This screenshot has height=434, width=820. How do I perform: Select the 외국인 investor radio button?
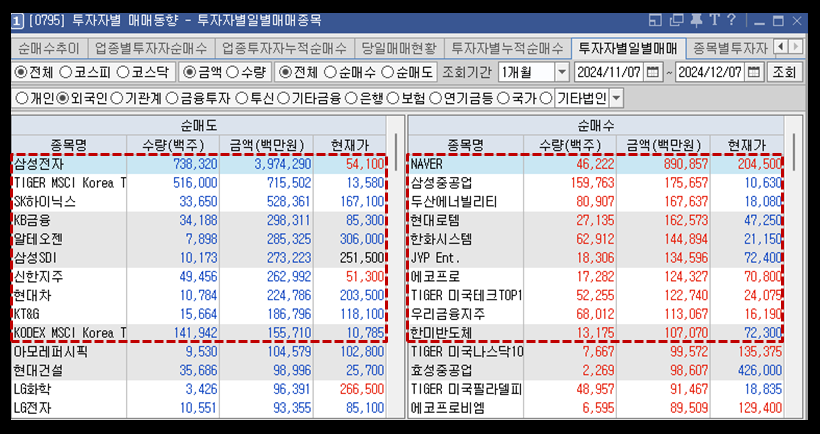click(62, 98)
